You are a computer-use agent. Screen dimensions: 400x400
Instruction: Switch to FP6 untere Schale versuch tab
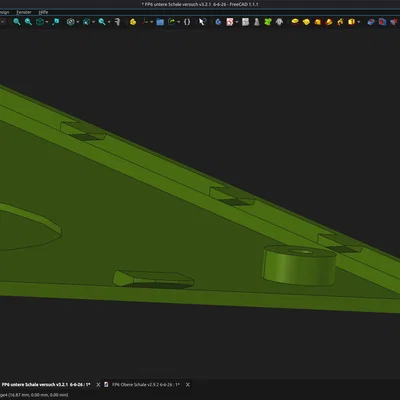(x=46, y=384)
